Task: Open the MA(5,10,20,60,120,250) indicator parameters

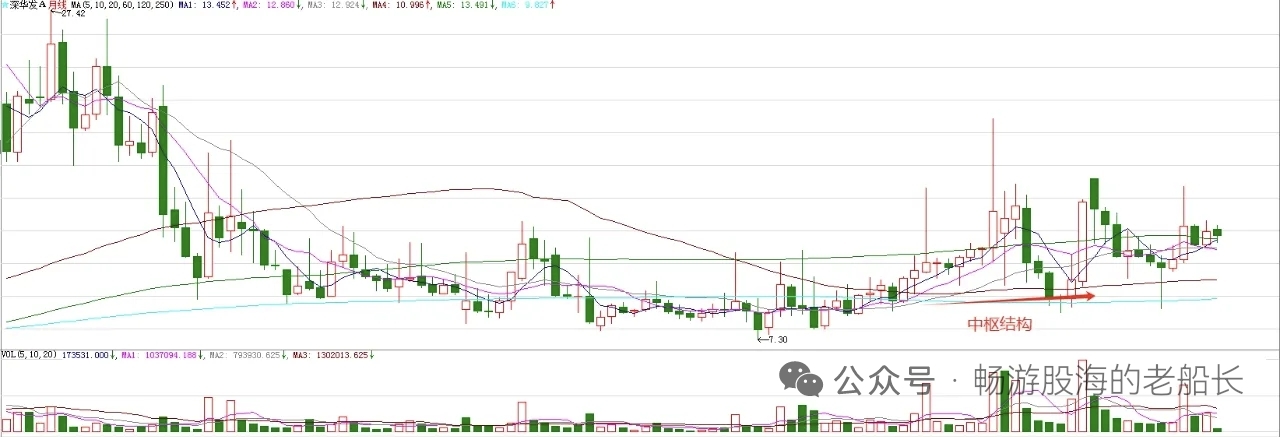Action: tap(122, 5)
